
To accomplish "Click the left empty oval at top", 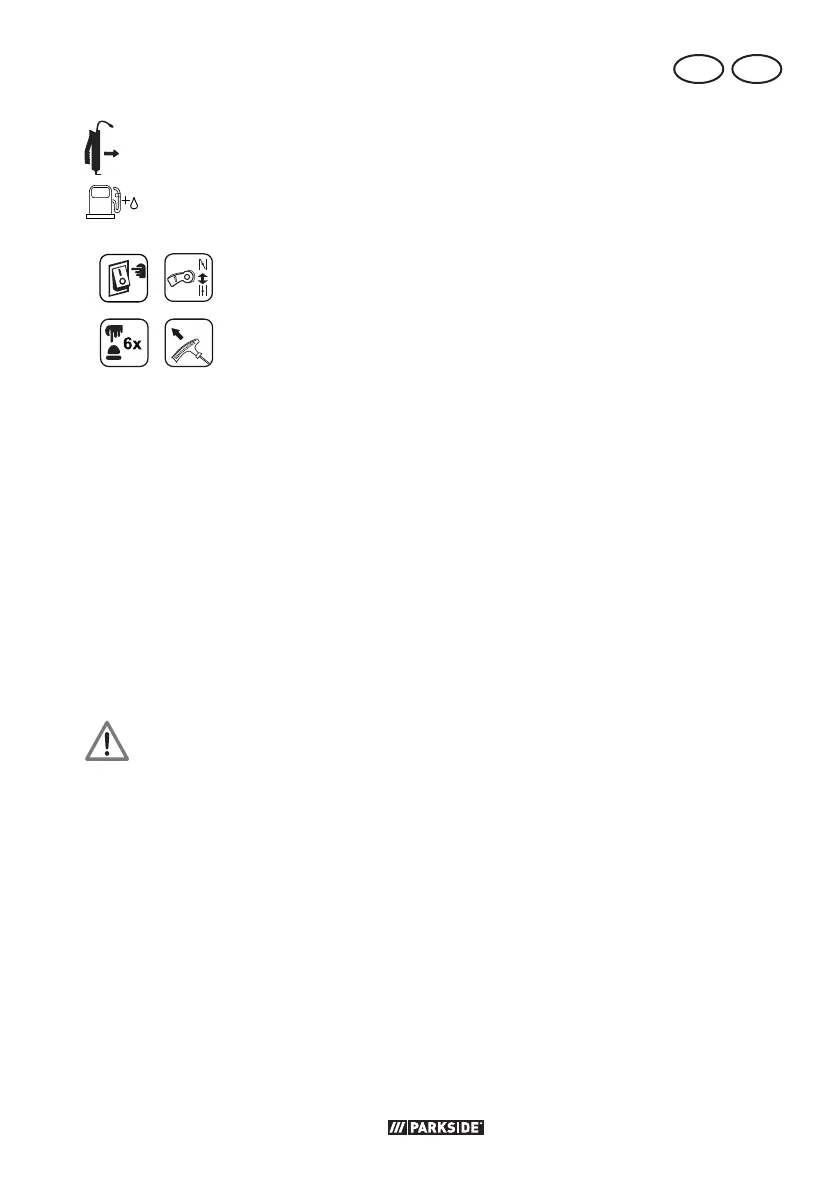I will [699, 69].
